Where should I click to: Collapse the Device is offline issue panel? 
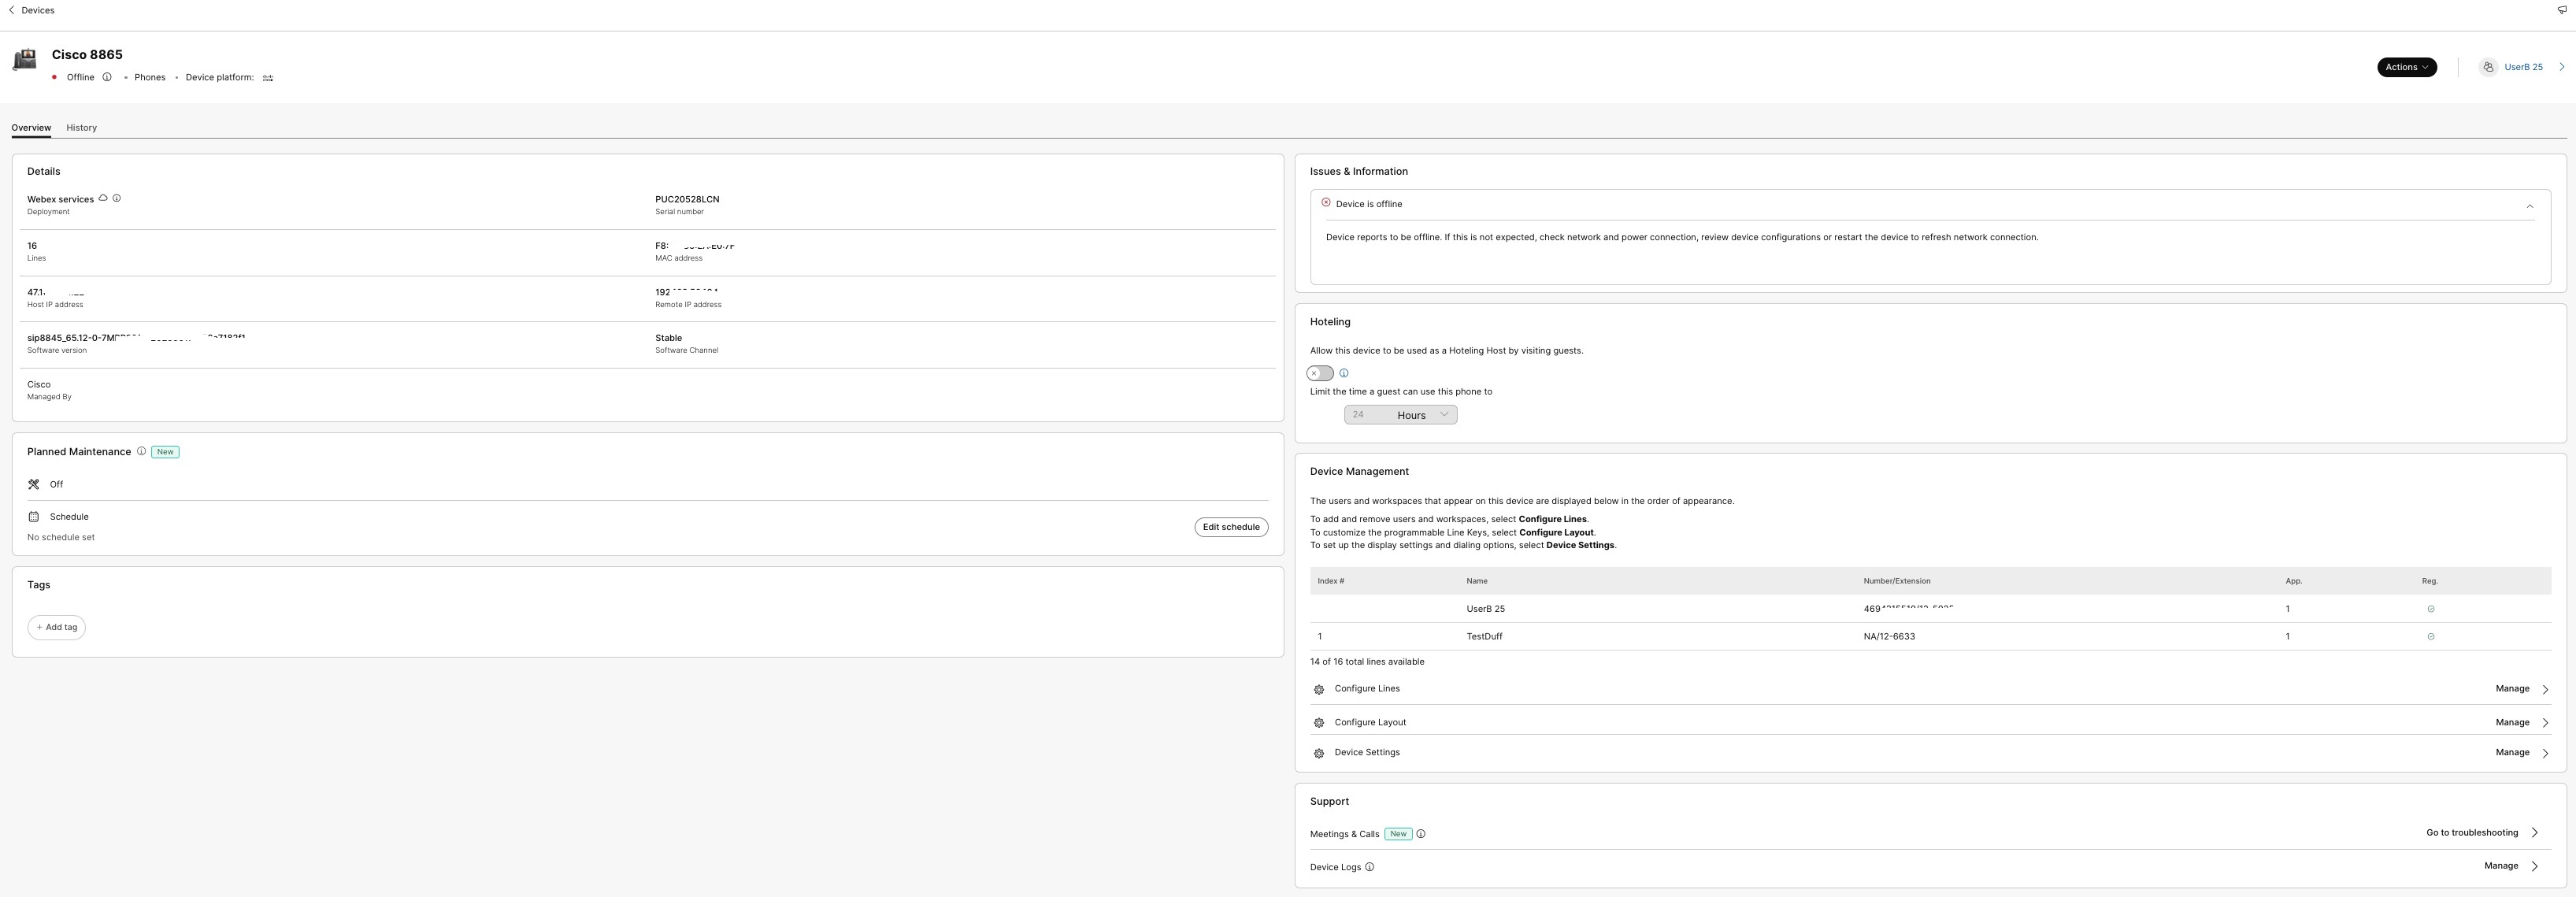(x=2530, y=206)
